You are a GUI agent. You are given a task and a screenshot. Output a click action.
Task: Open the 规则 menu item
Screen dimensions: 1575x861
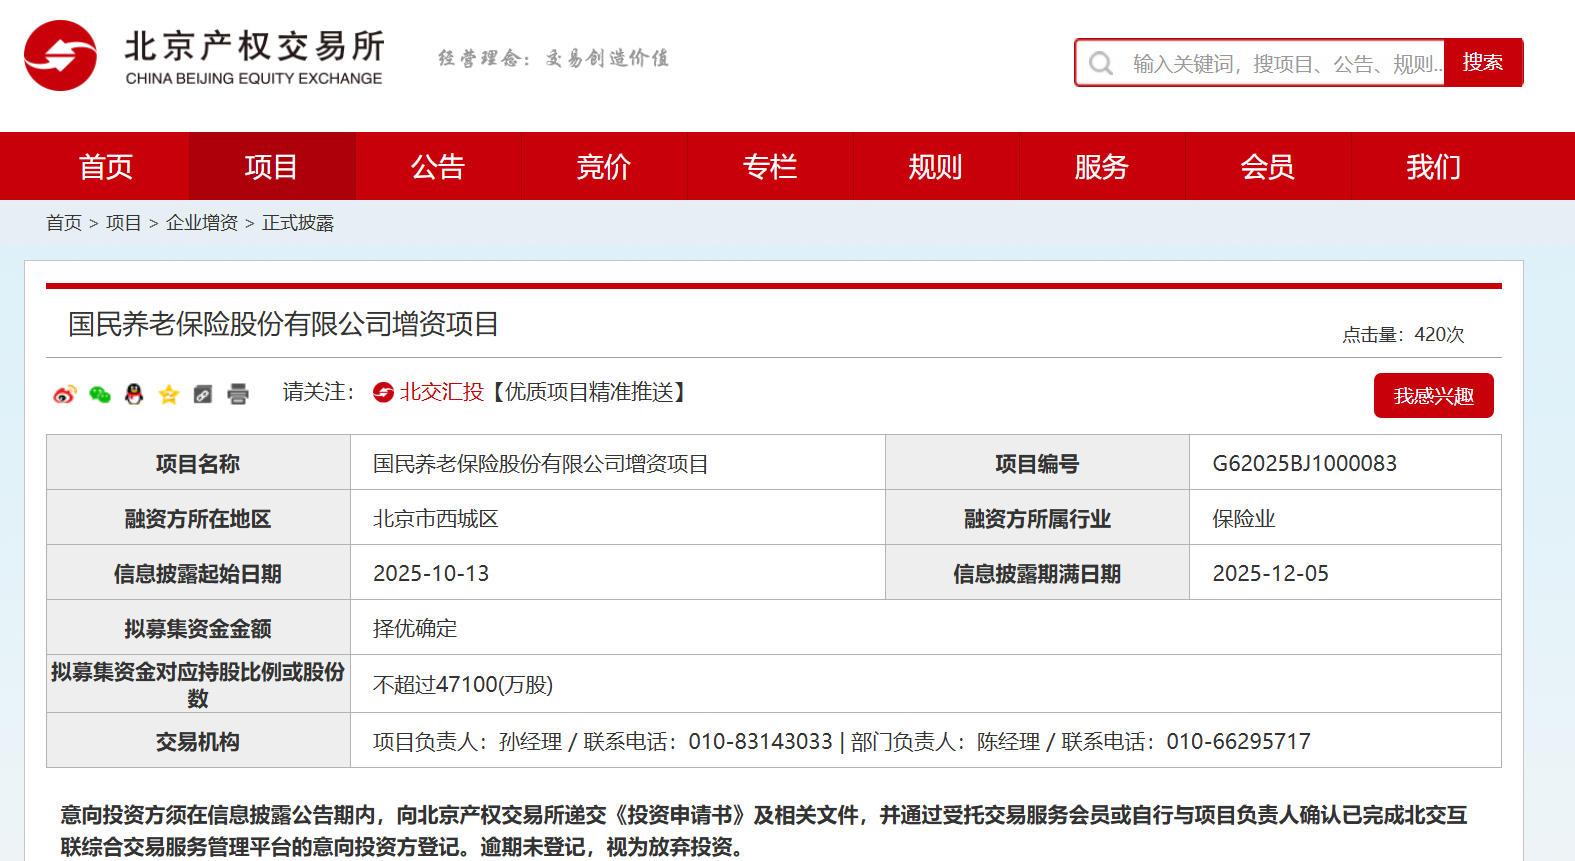[x=935, y=167]
